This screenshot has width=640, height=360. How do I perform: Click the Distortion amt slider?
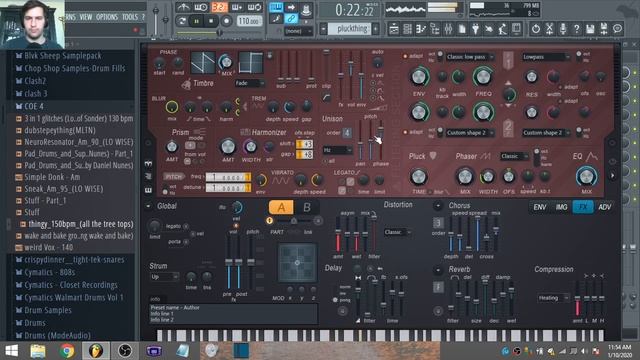[338, 234]
